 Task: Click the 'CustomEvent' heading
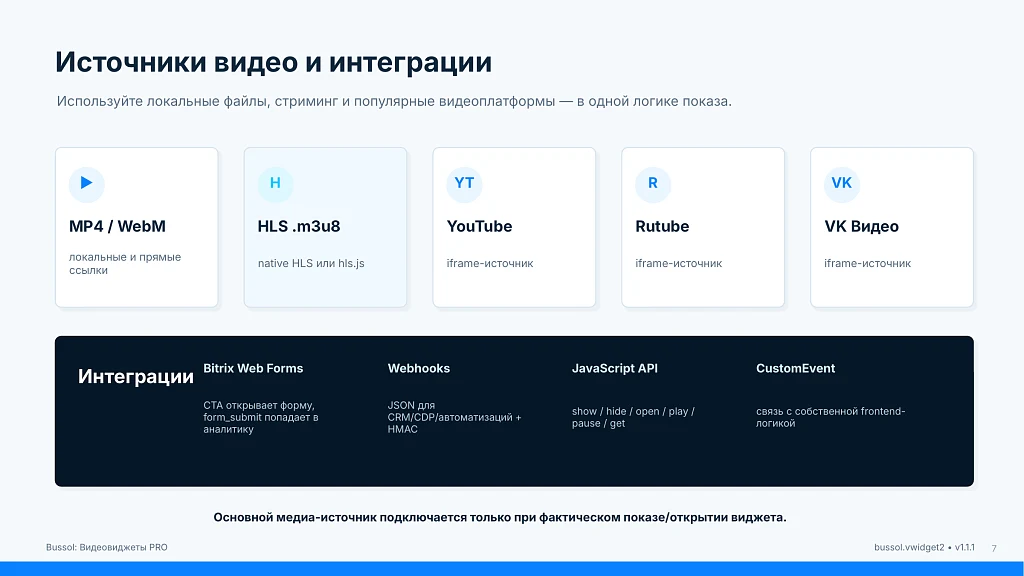(795, 368)
